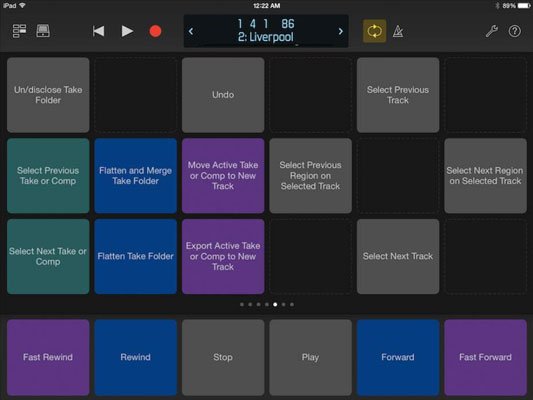
Task: Tap the Flatten Take Folder key command
Action: 136,257
